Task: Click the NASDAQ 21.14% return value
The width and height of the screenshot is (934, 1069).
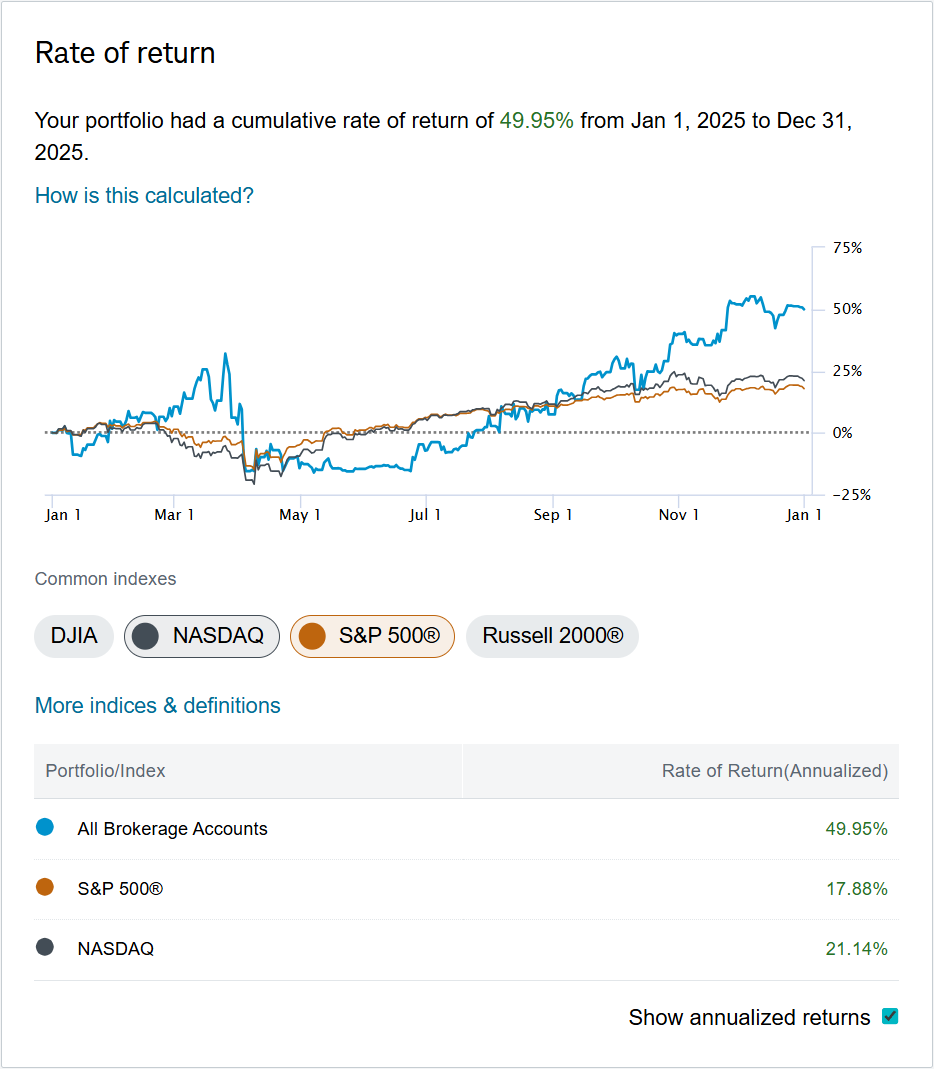Action: tap(856, 949)
